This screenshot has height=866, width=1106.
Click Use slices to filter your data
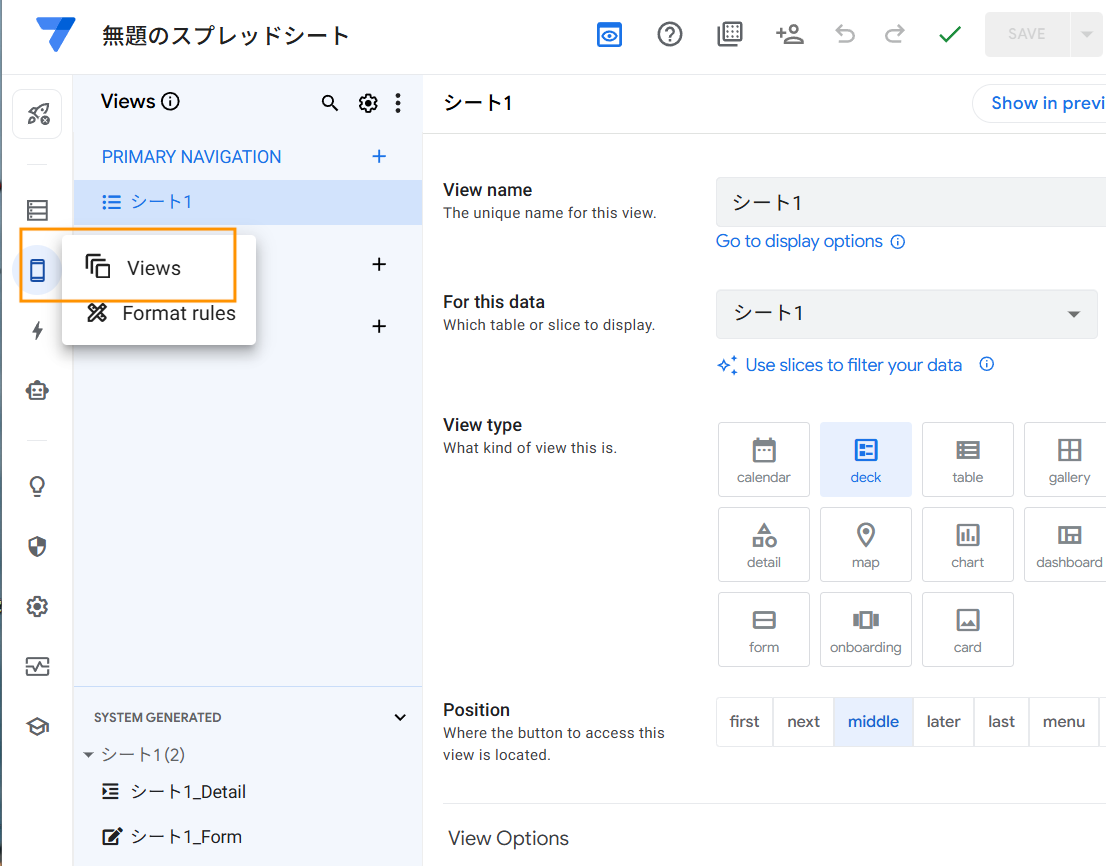pyautogui.click(x=853, y=365)
